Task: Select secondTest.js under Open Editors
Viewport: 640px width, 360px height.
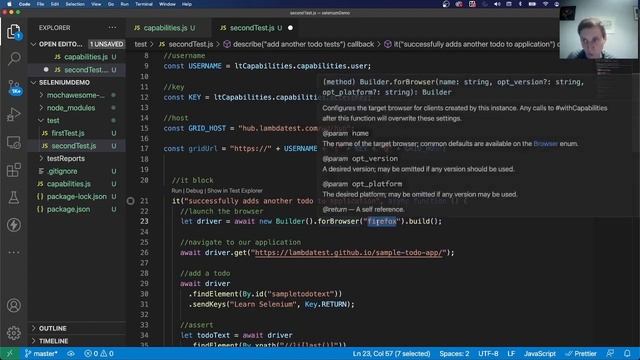Action: pyautogui.click(x=86, y=70)
